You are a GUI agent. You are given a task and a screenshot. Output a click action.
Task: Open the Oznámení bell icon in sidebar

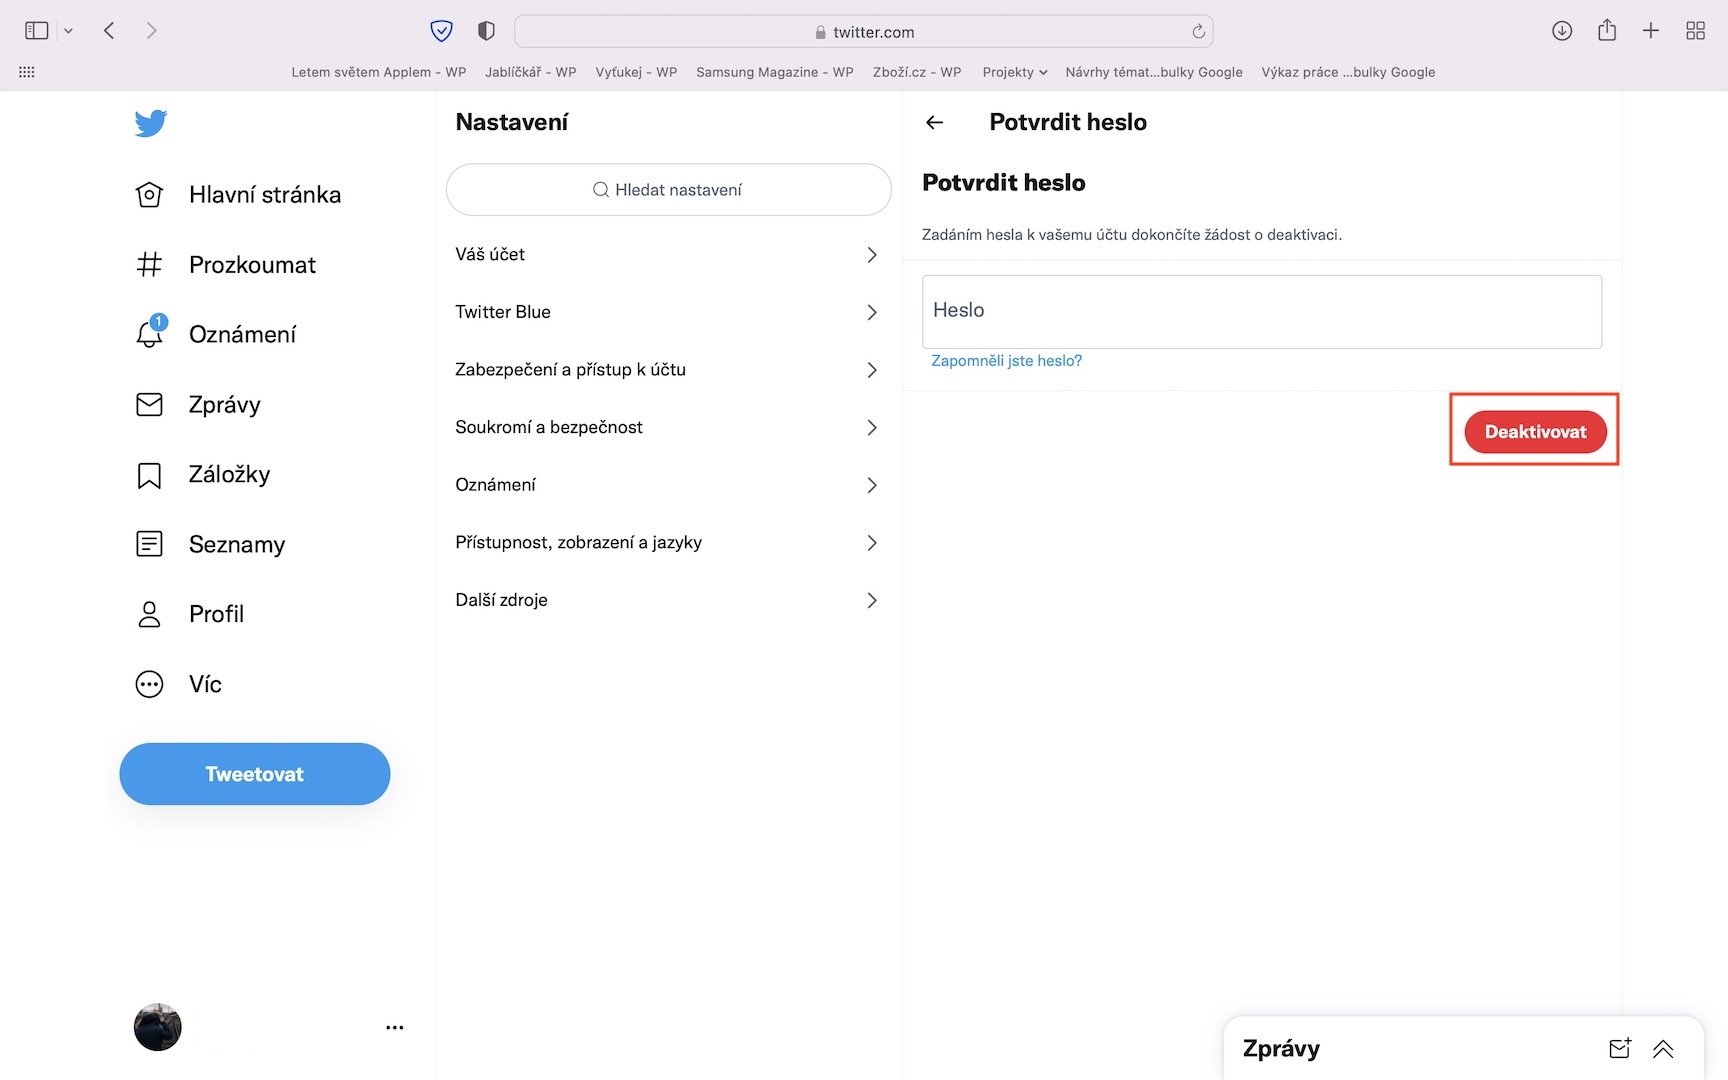(150, 334)
